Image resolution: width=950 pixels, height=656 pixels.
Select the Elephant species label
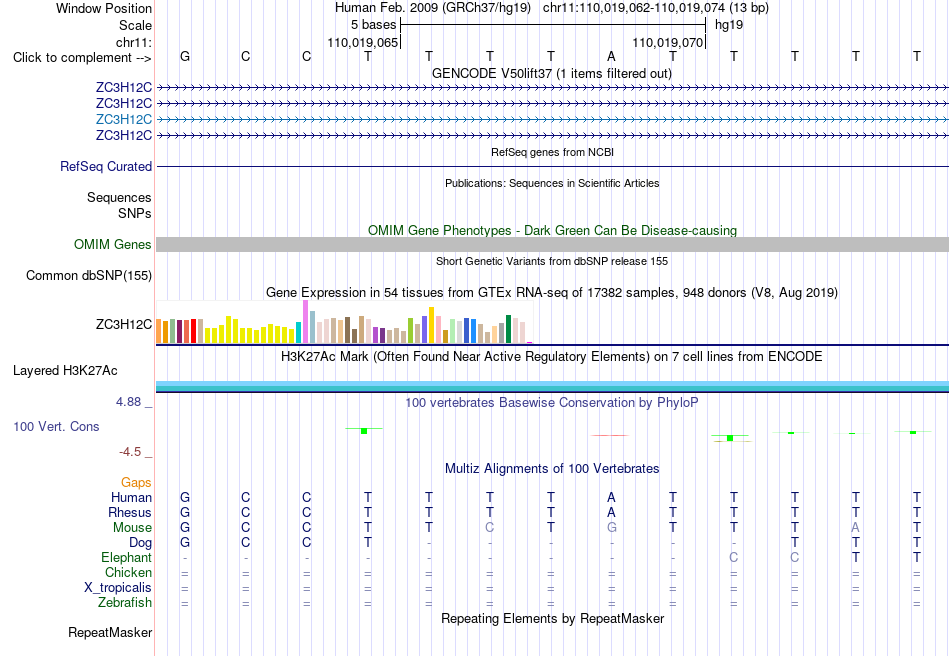point(126,557)
